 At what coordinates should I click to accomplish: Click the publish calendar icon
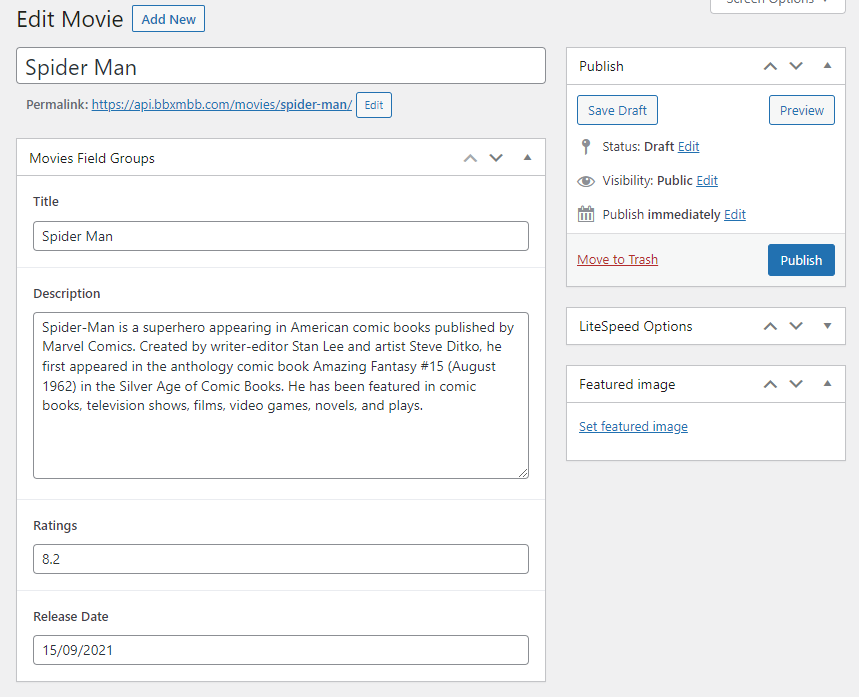pos(586,214)
